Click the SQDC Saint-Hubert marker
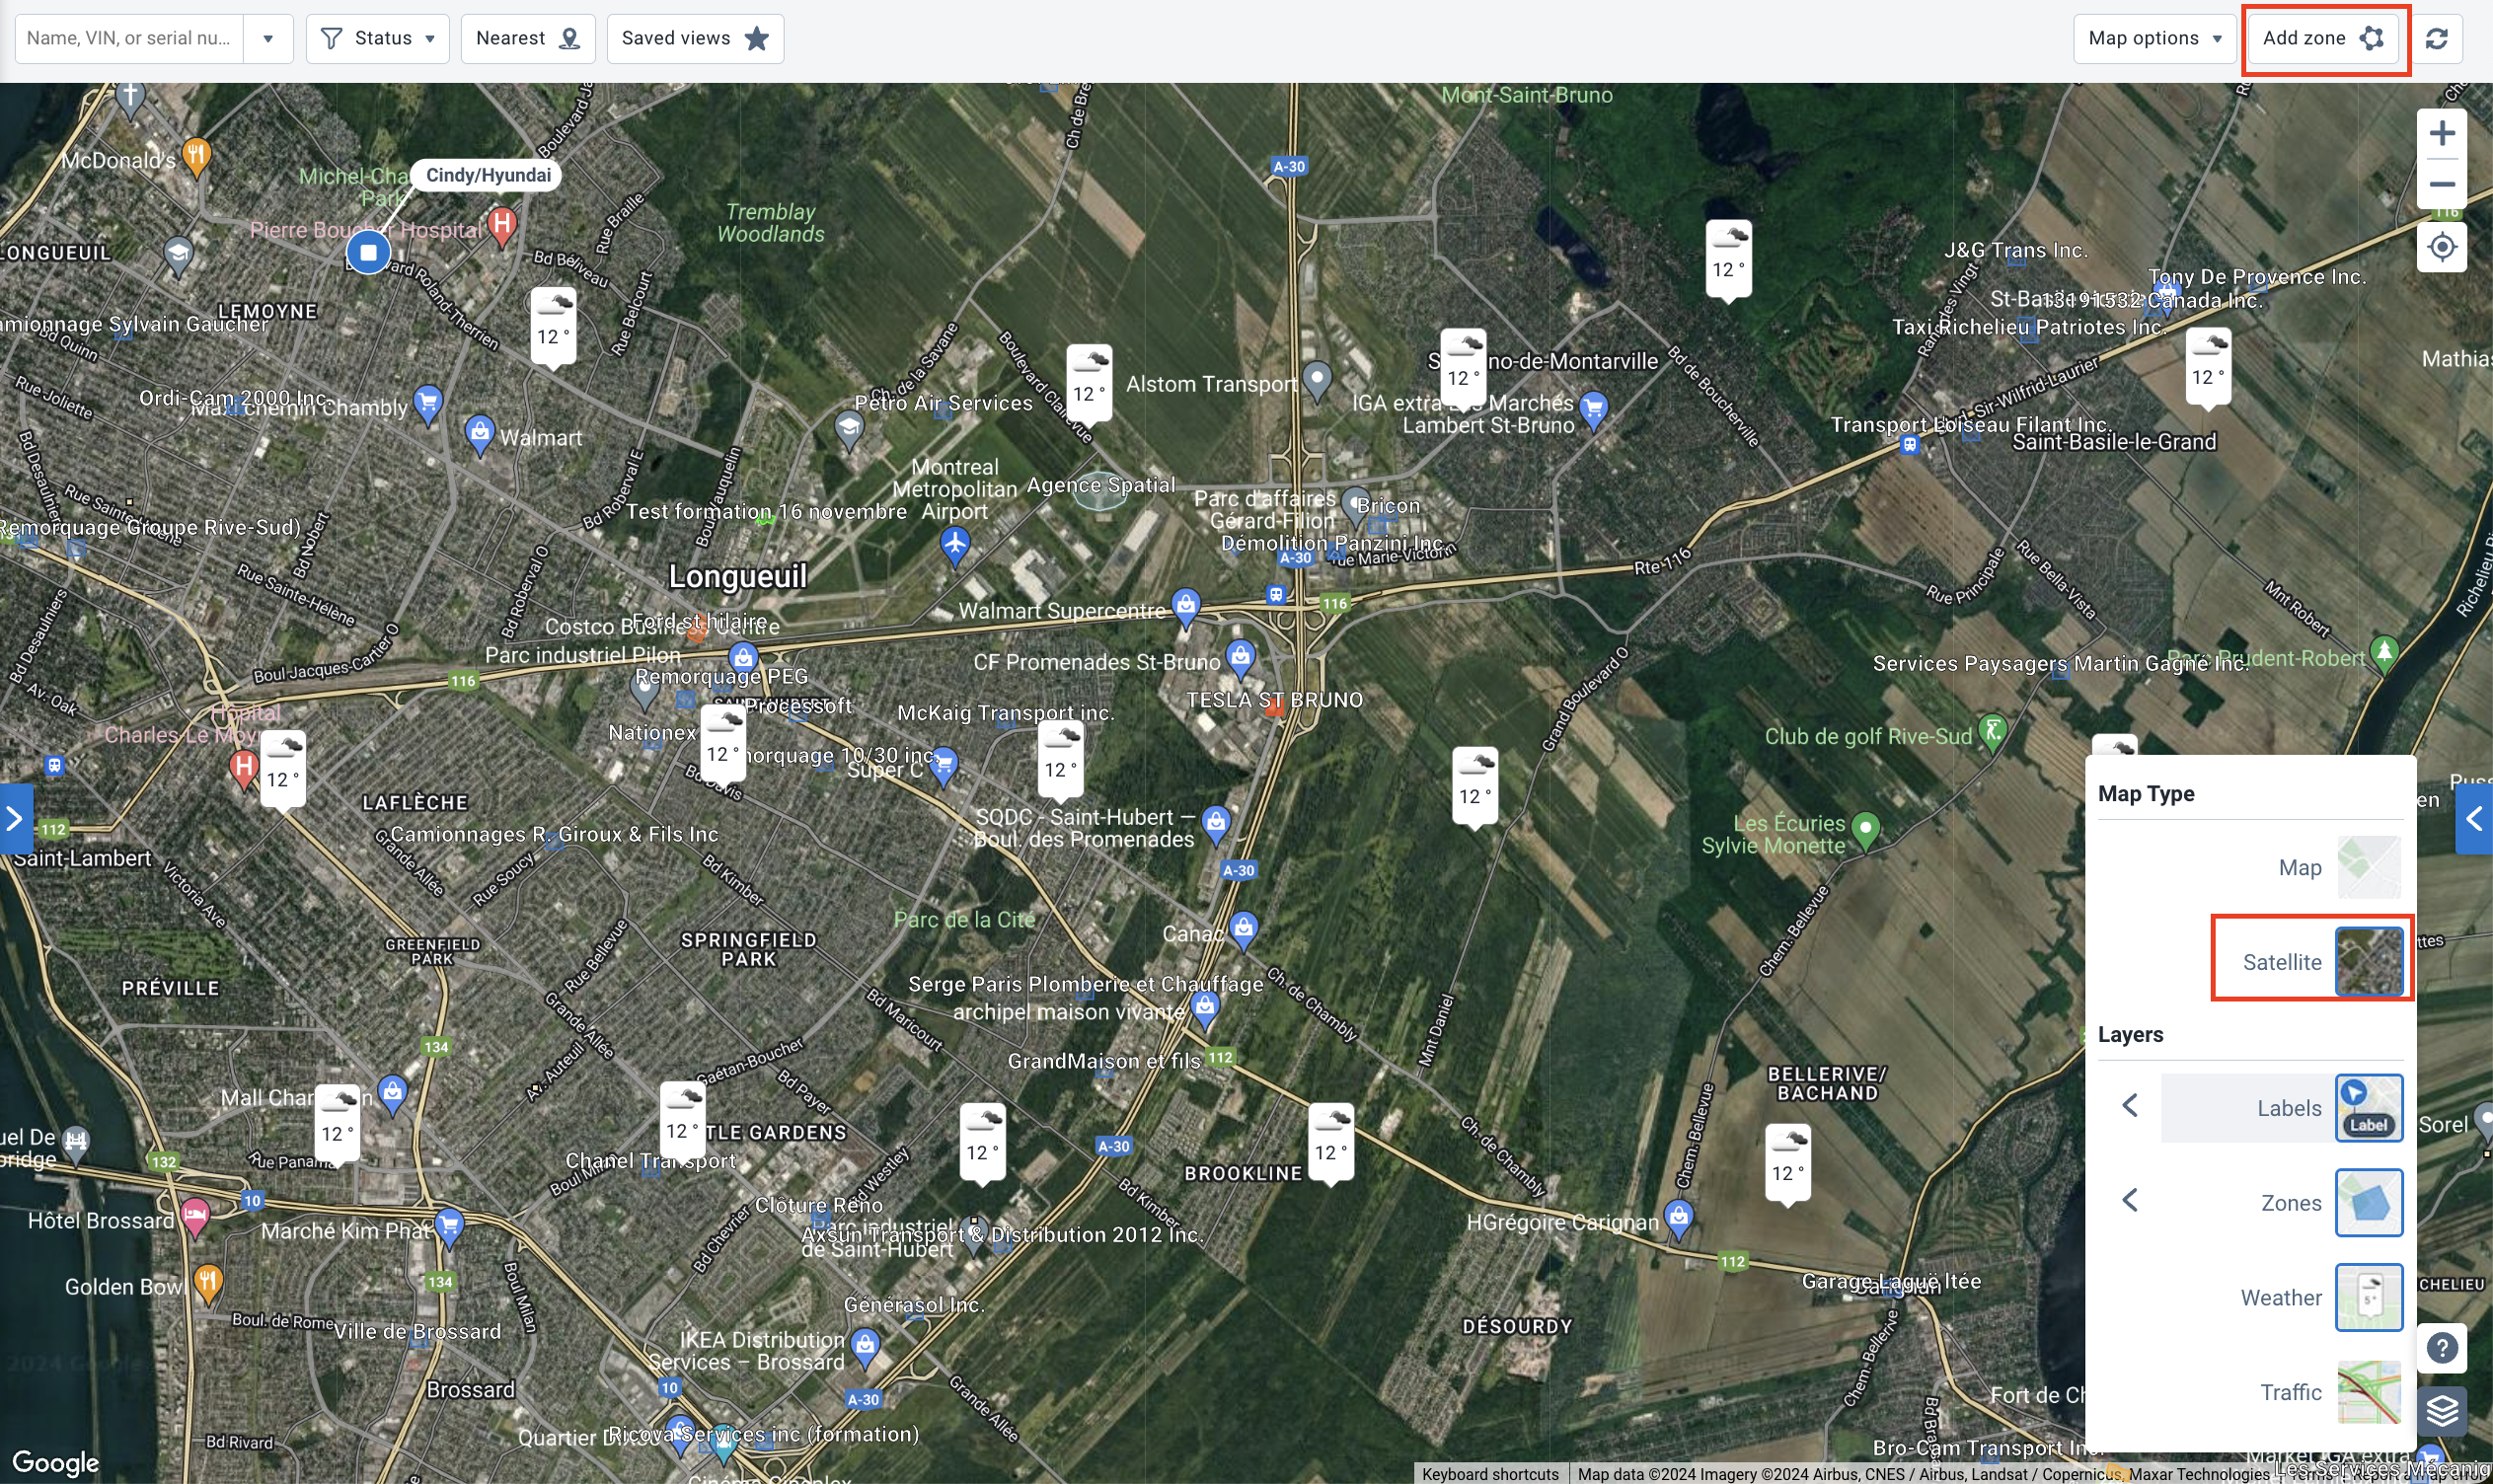The height and width of the screenshot is (1484, 2493). pyautogui.click(x=1216, y=823)
